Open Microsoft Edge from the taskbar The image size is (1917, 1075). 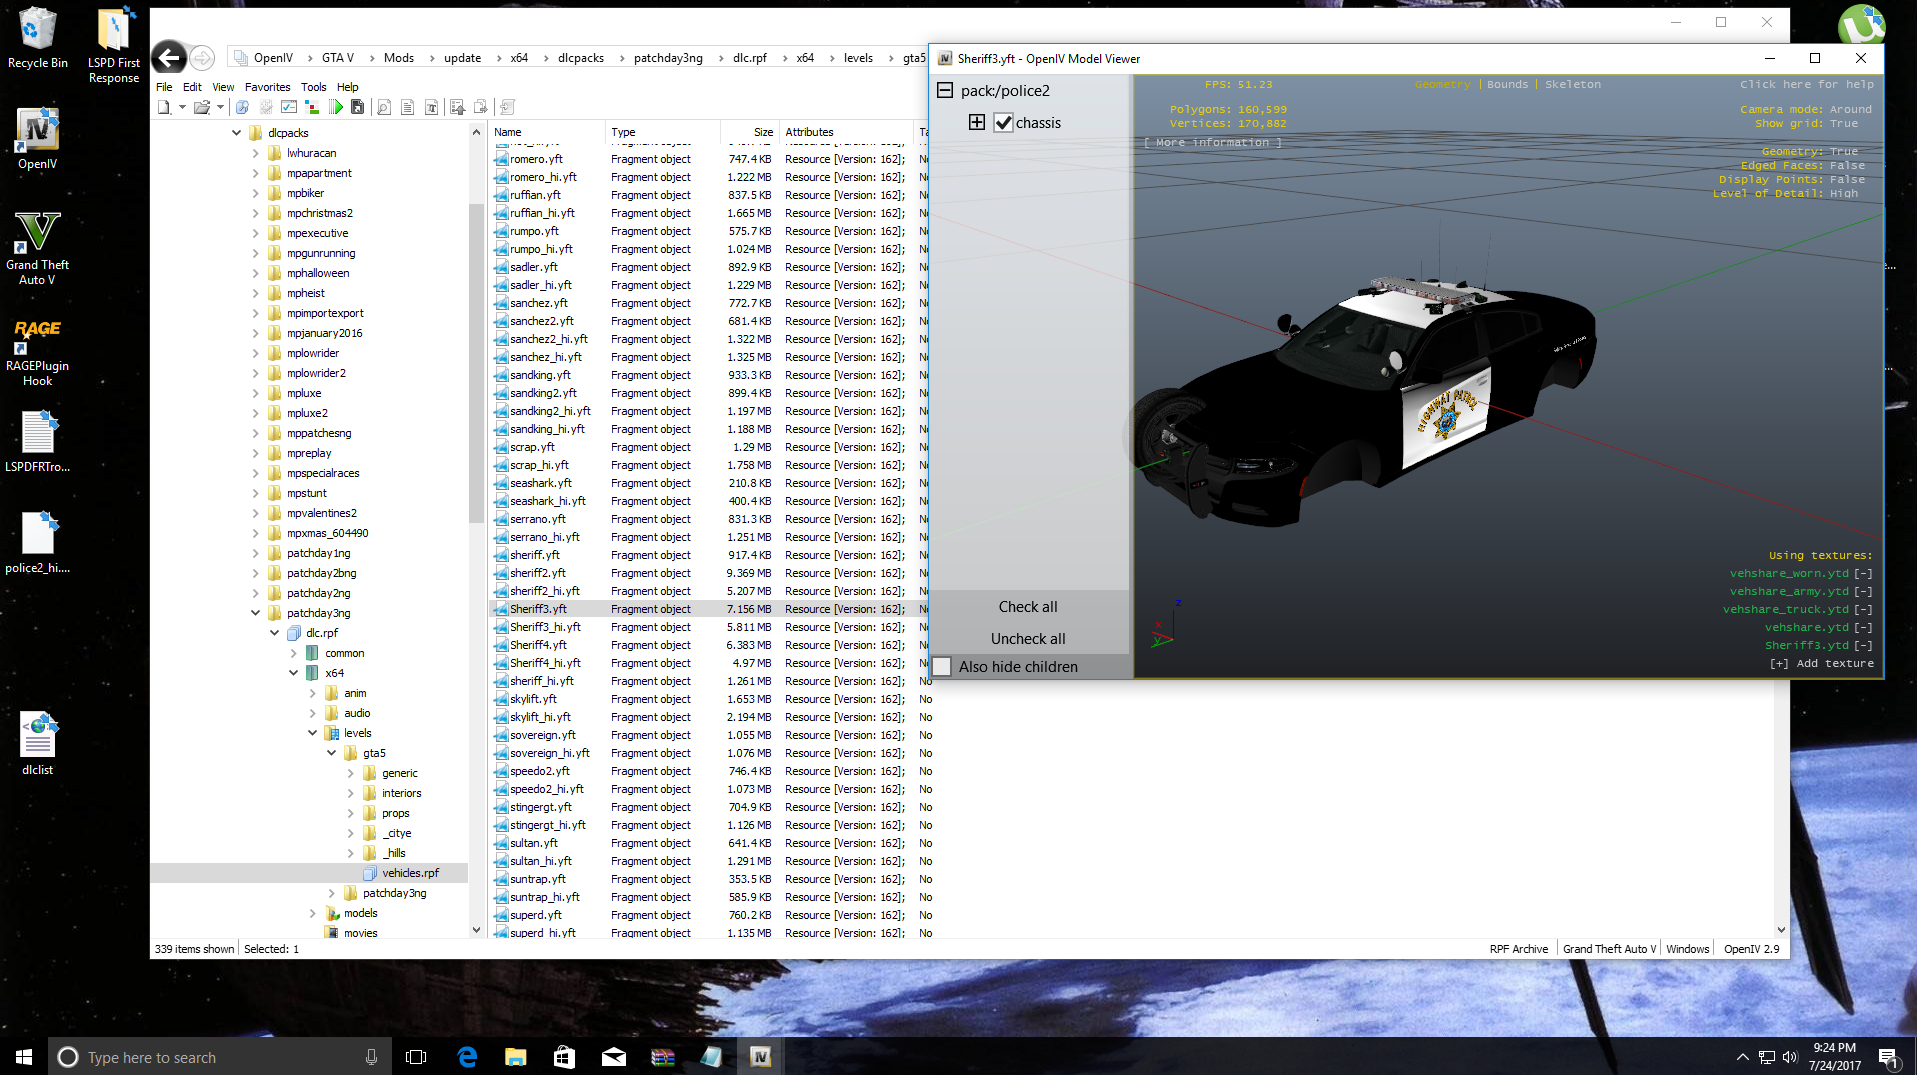click(467, 1056)
